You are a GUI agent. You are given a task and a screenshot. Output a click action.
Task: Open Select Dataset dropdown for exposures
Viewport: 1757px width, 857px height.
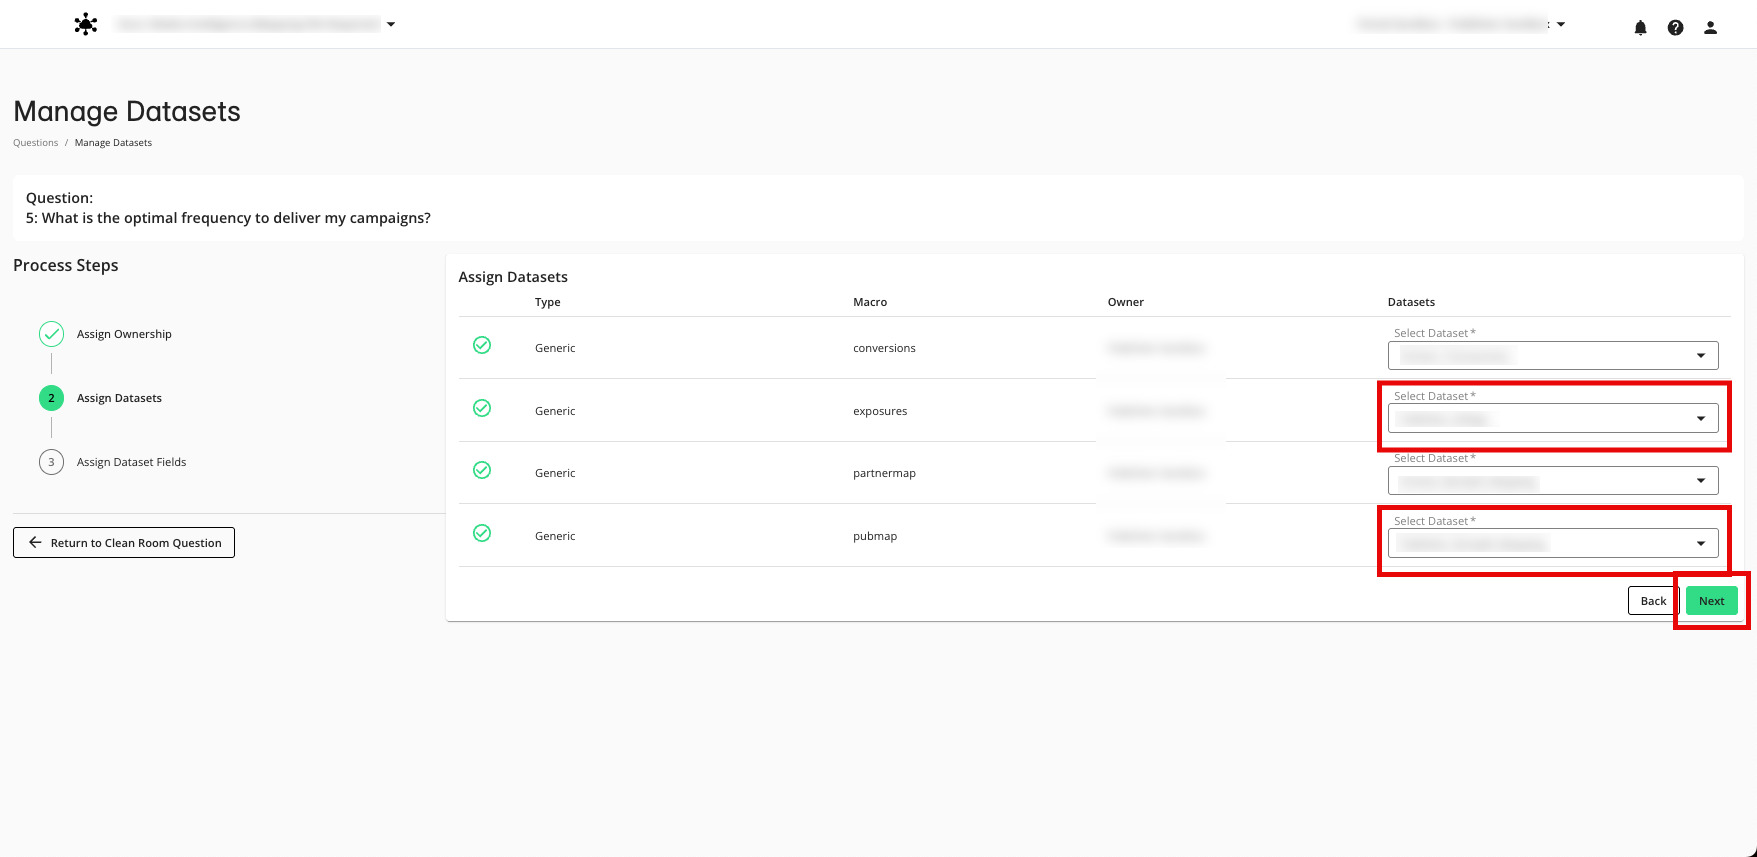(x=1552, y=418)
